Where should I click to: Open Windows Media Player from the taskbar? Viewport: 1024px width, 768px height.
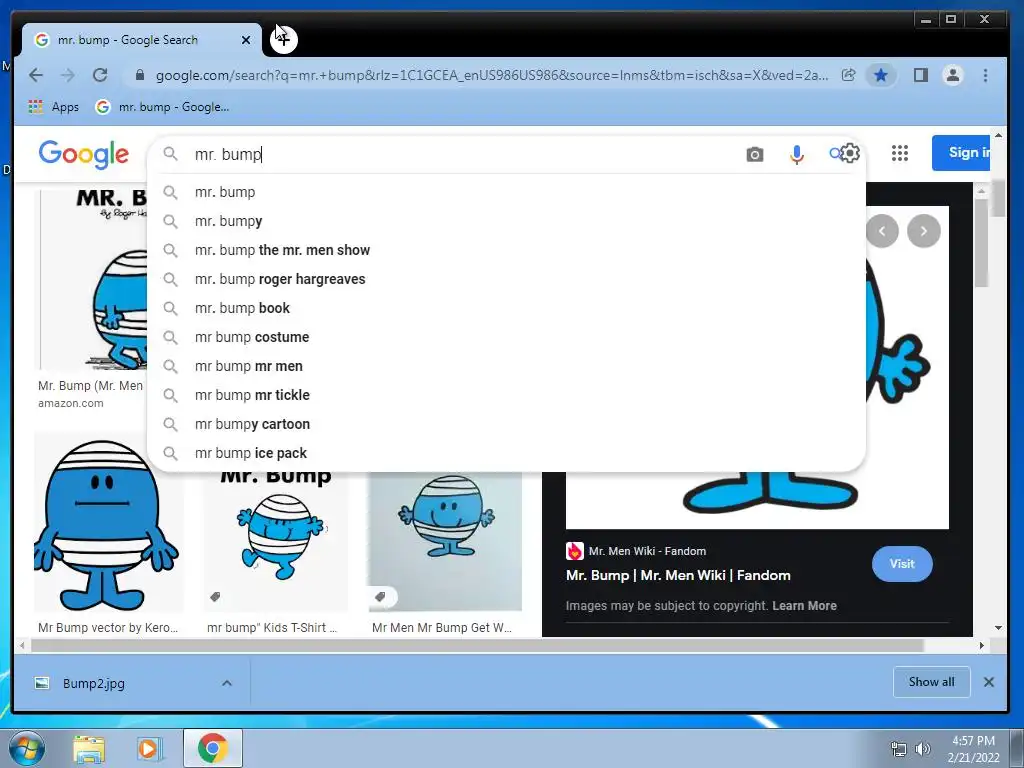(148, 749)
